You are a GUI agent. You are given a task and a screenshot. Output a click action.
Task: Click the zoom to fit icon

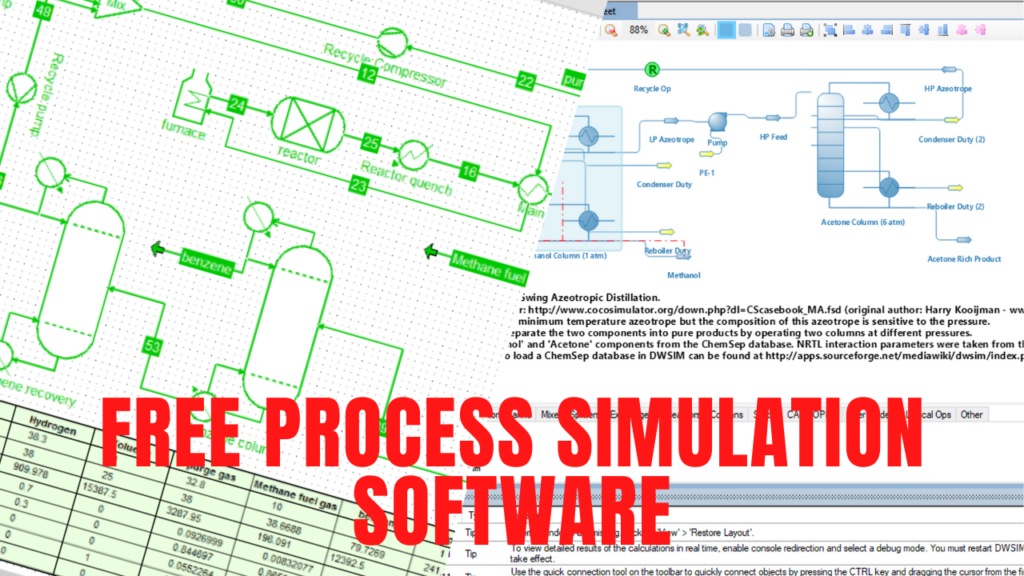tap(683, 30)
